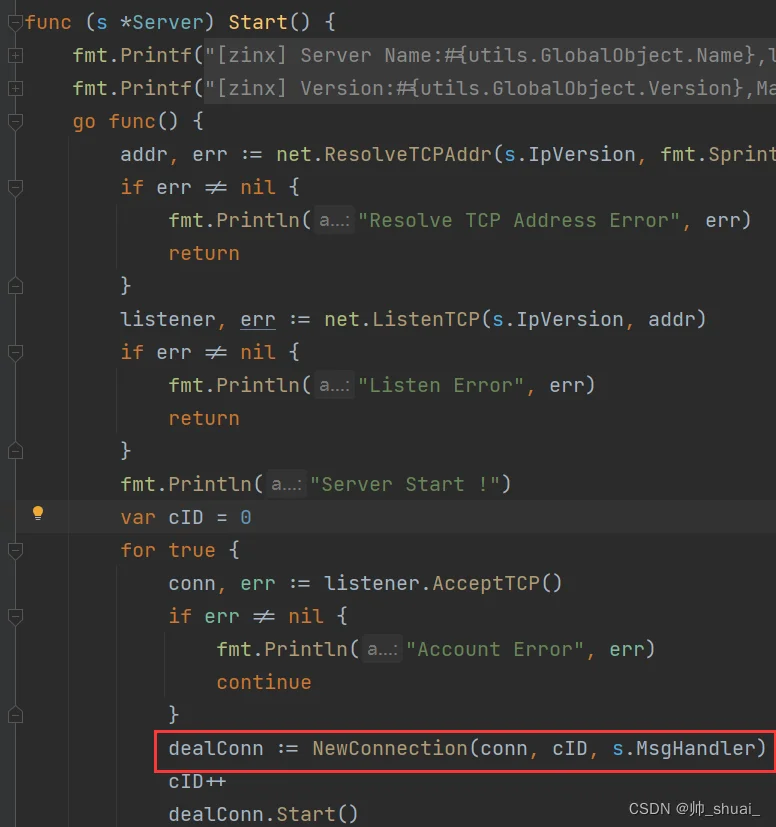Click the addr variable before ResolveTCPAddr

pos(143,155)
